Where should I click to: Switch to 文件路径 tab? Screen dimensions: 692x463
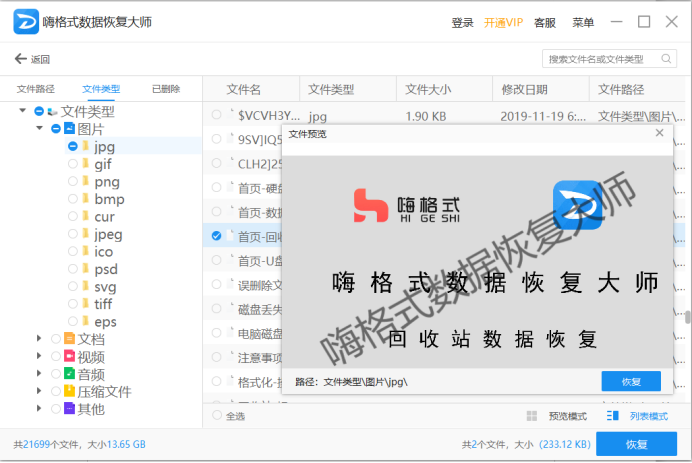point(36,89)
